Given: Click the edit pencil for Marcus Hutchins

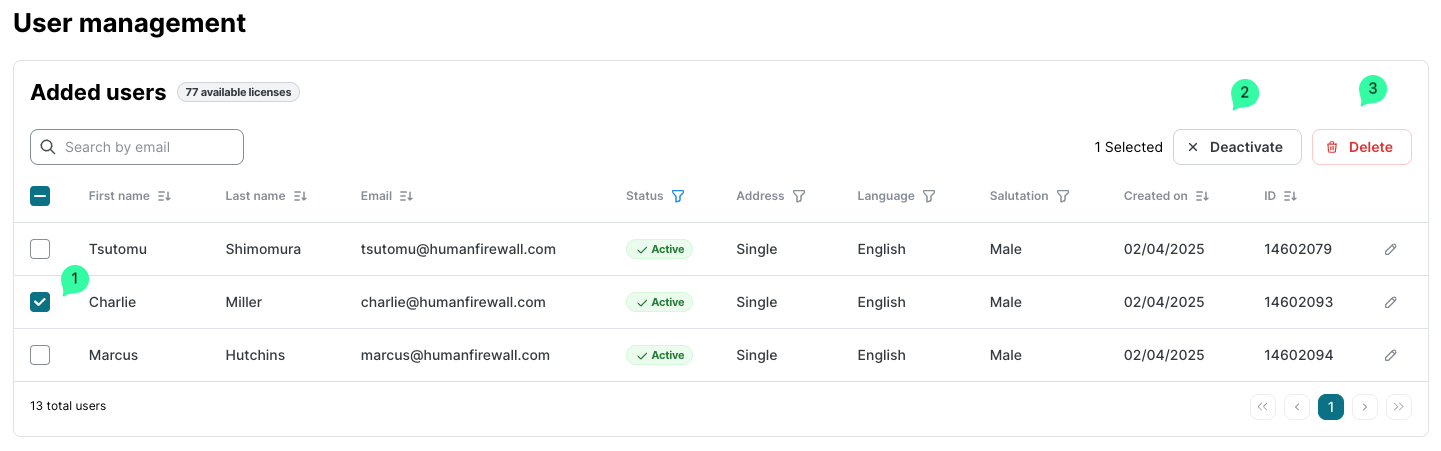Looking at the screenshot, I should click(1390, 355).
